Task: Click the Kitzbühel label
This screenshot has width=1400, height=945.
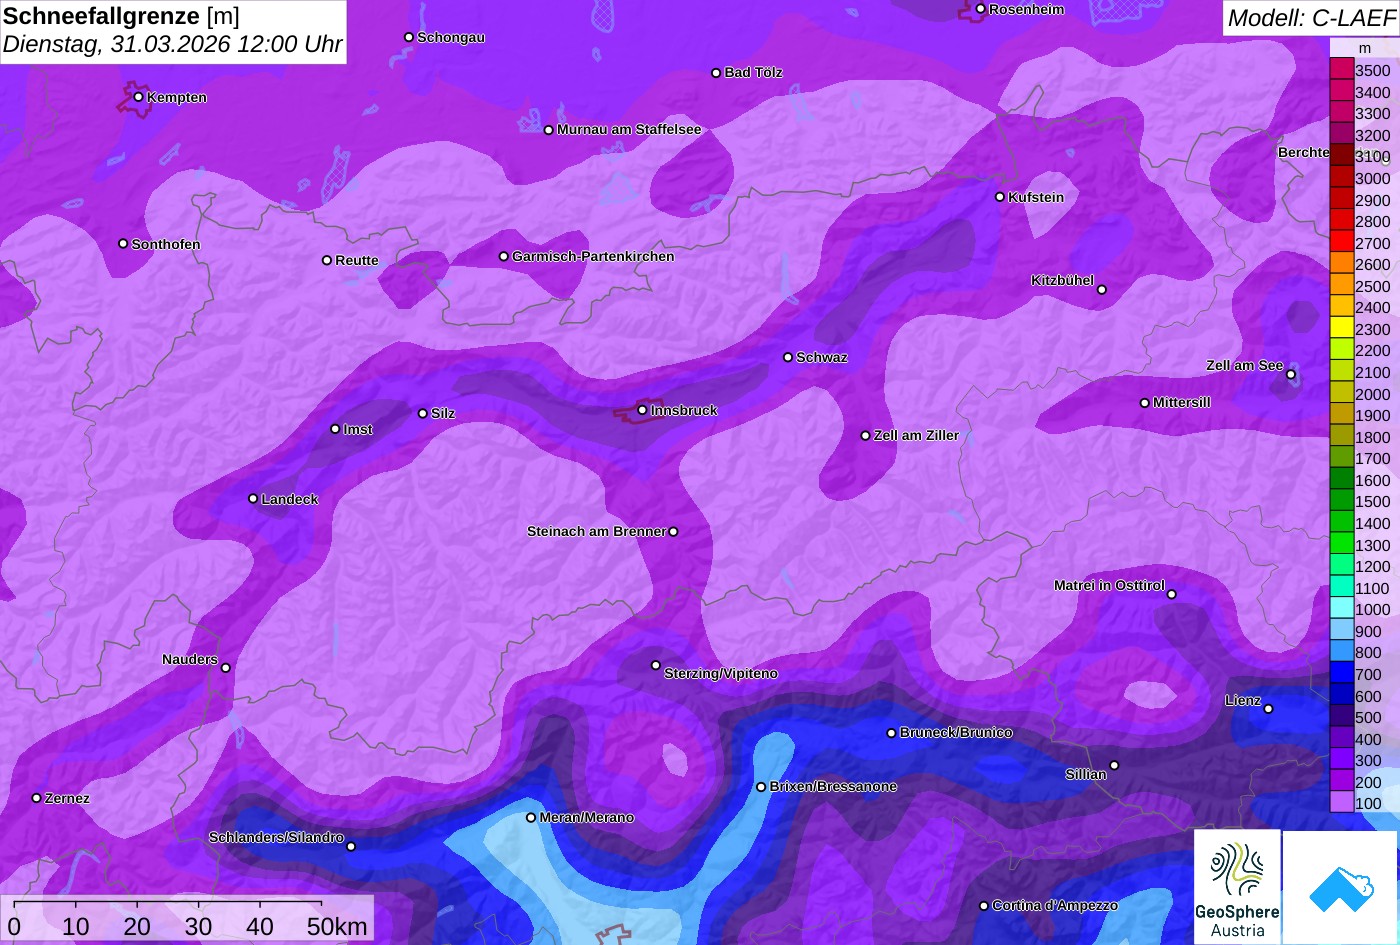Action: 1062,280
